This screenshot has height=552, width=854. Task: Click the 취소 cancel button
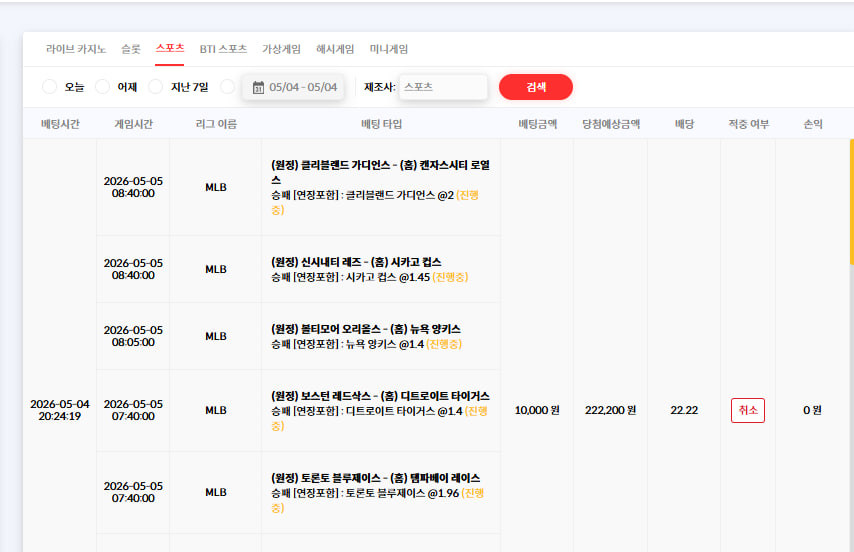[748, 410]
